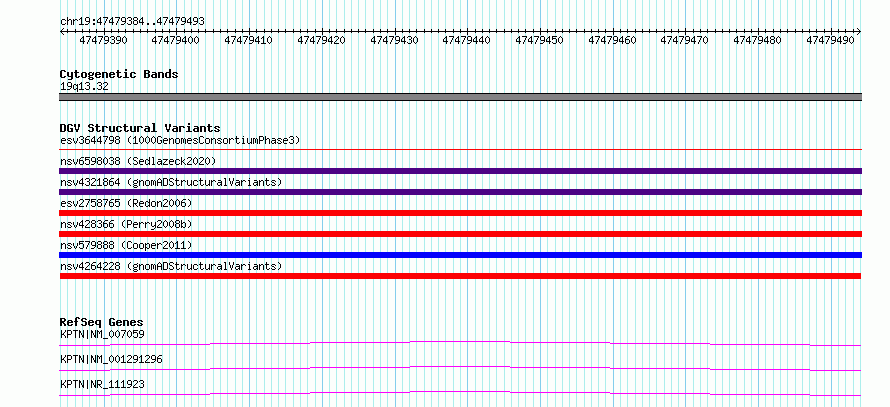Click the red nsv4264228 variant bar
Viewport: 890px width, 407px height.
pyautogui.click(x=460, y=276)
